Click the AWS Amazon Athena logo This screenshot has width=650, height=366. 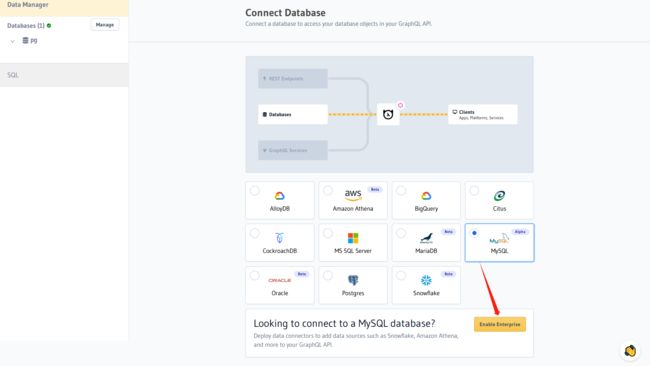(x=353, y=195)
